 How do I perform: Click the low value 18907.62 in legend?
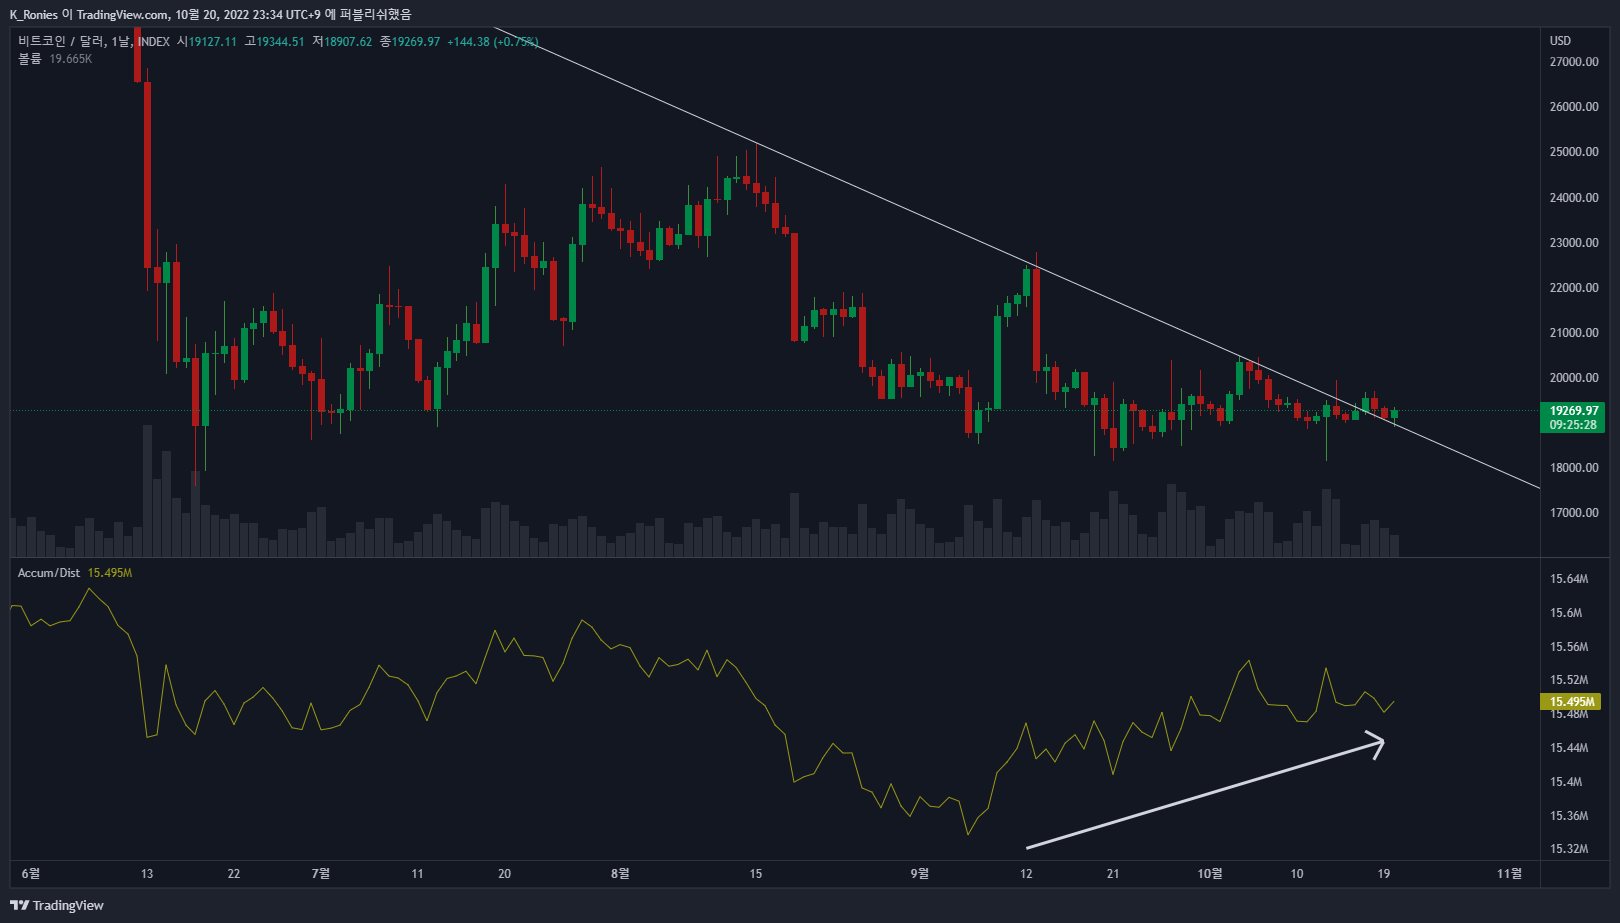click(x=348, y=41)
